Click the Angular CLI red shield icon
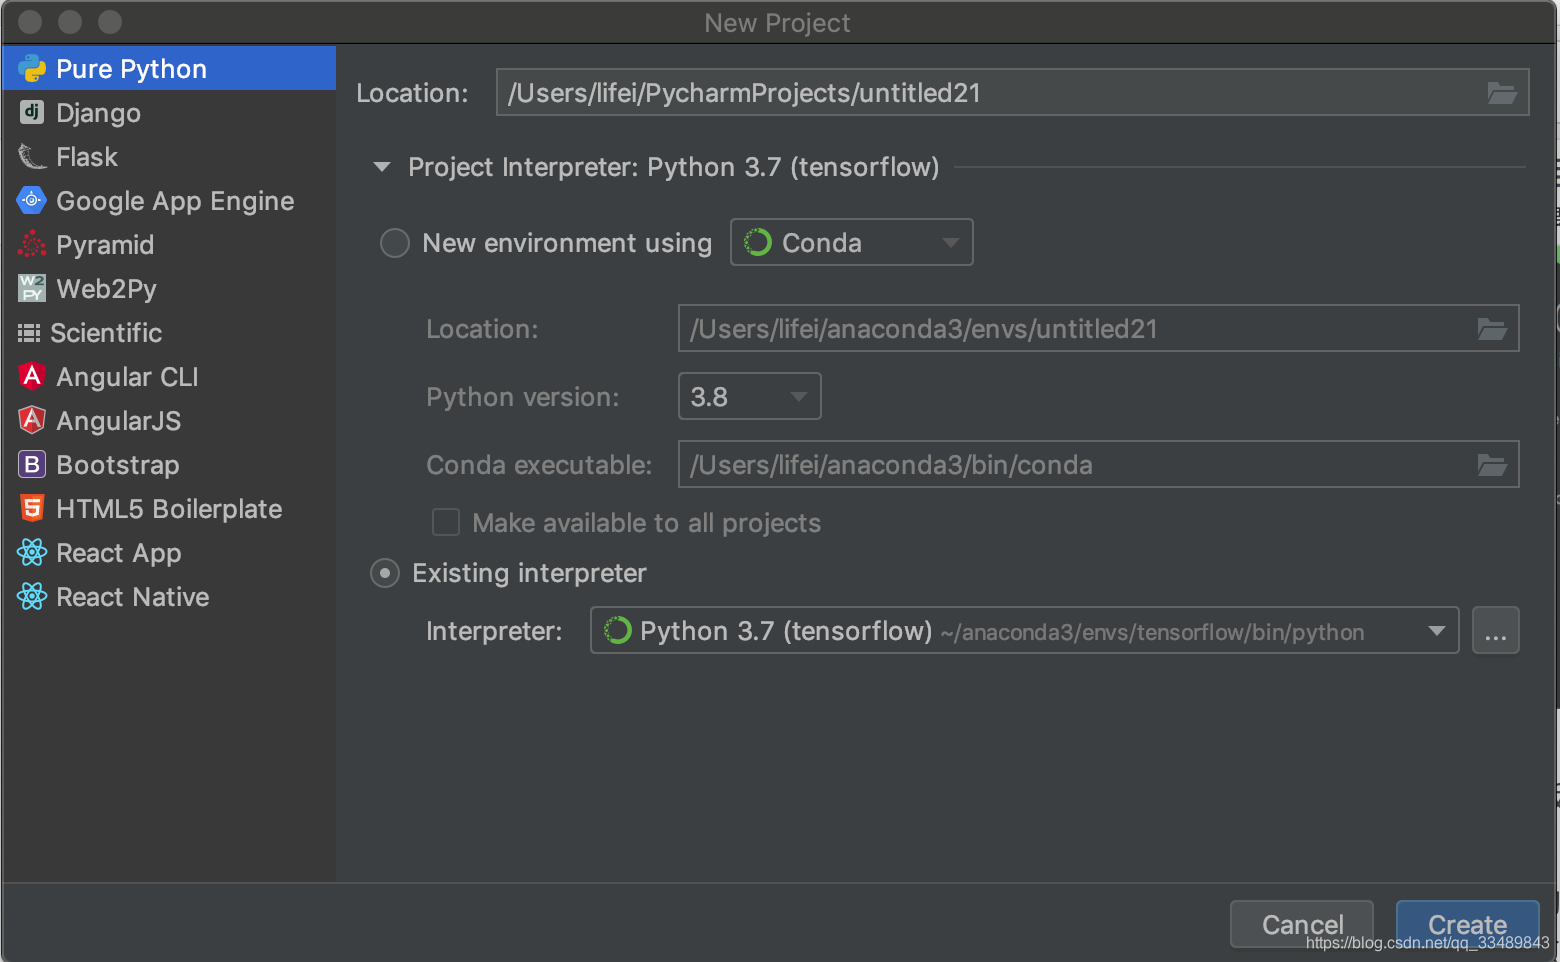This screenshot has width=1560, height=962. pyautogui.click(x=32, y=376)
